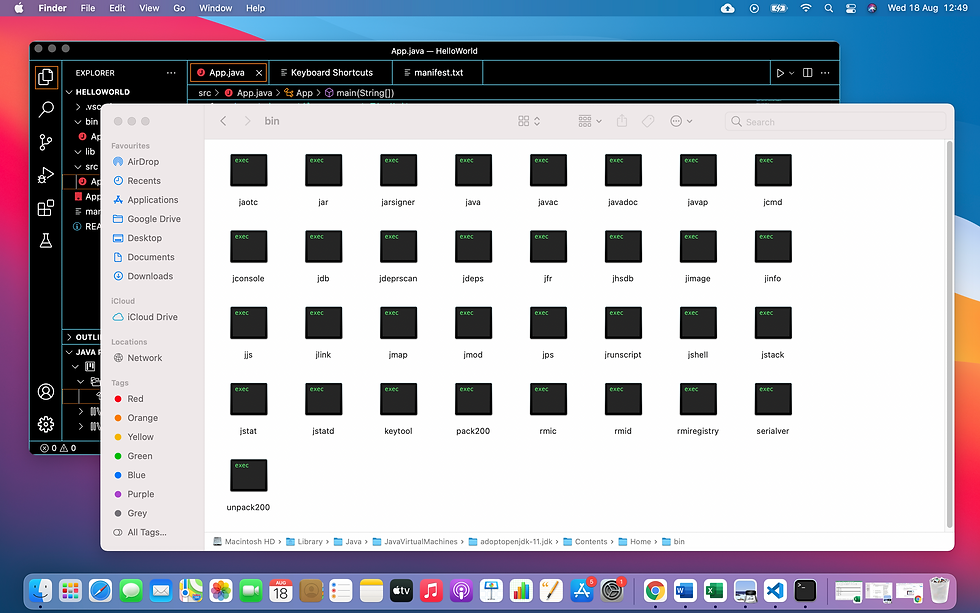The image size is (980, 613).
Task: Filter by the Purple tag in Finder sidebar
Action: pos(141,494)
